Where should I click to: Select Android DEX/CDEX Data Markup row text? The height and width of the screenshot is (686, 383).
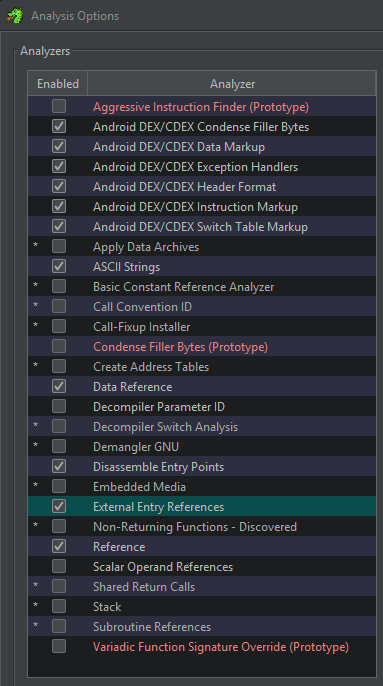[x=179, y=147]
